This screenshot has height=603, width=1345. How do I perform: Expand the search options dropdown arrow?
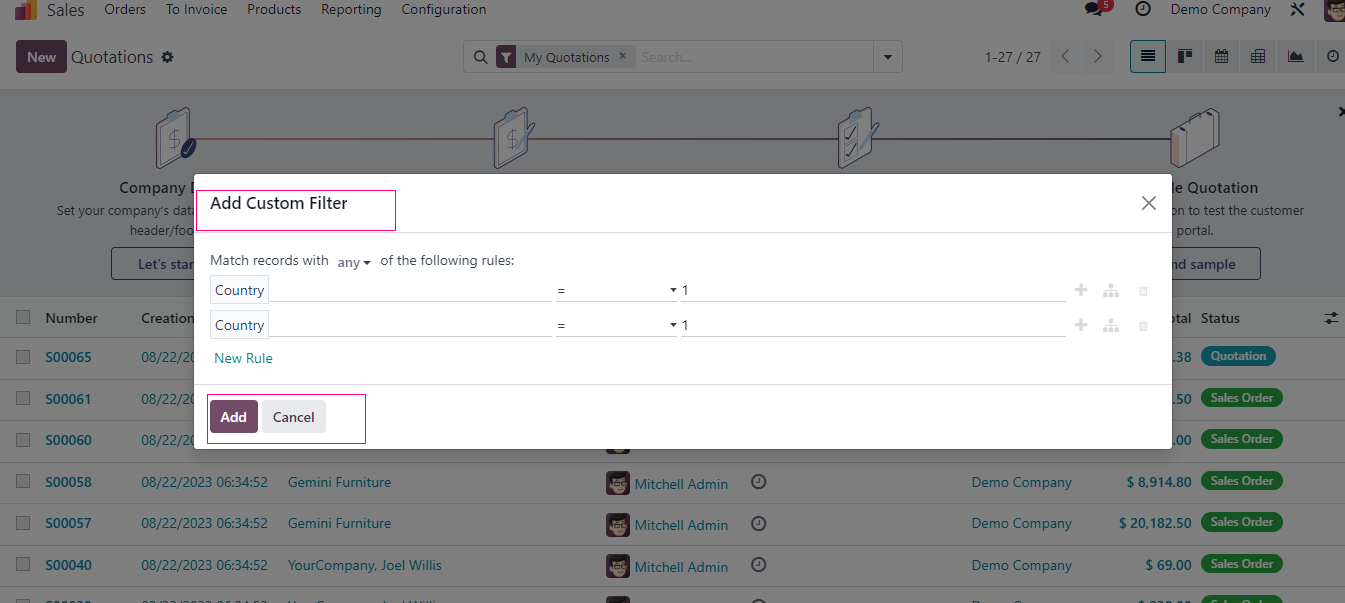point(887,57)
